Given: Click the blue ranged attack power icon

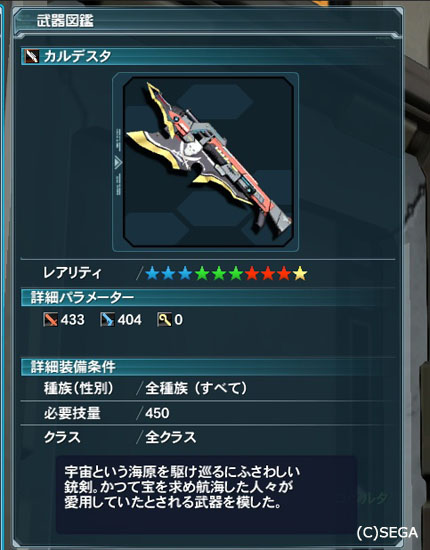Looking at the screenshot, I should click(x=107, y=320).
